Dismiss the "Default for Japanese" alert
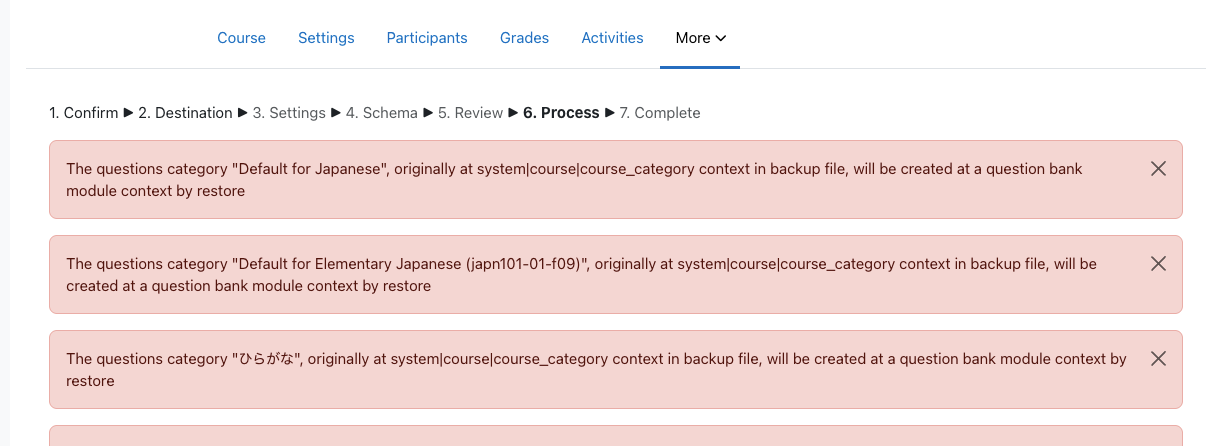The image size is (1228, 446). coord(1158,169)
